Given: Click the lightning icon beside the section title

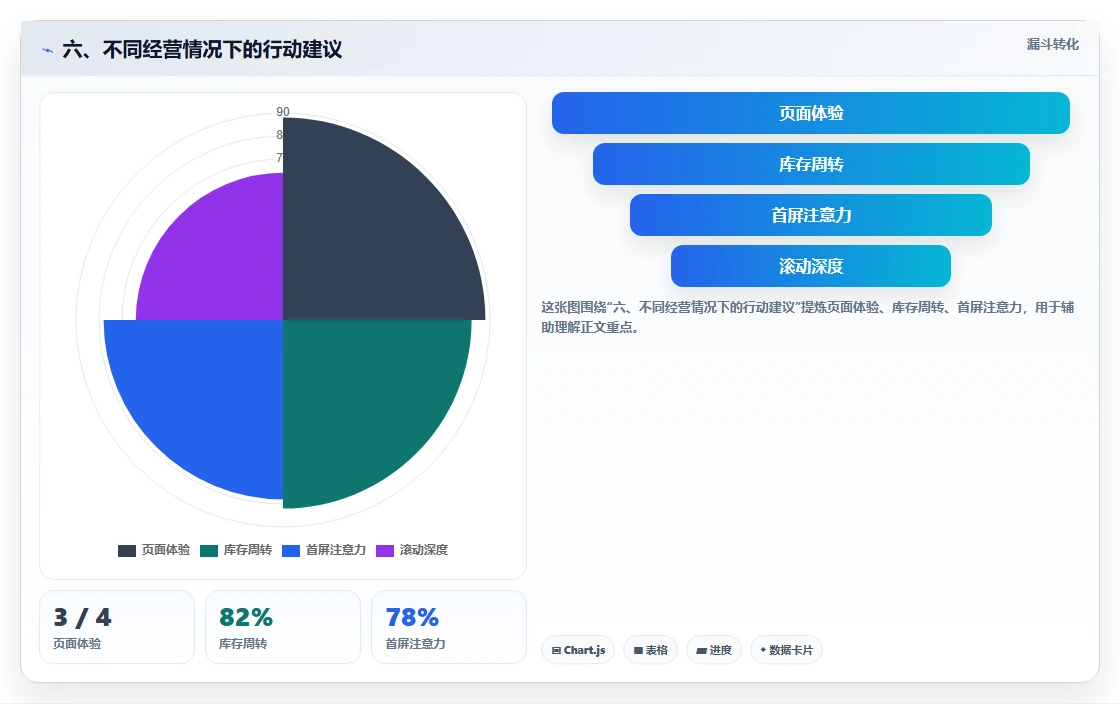Looking at the screenshot, I should [48, 50].
